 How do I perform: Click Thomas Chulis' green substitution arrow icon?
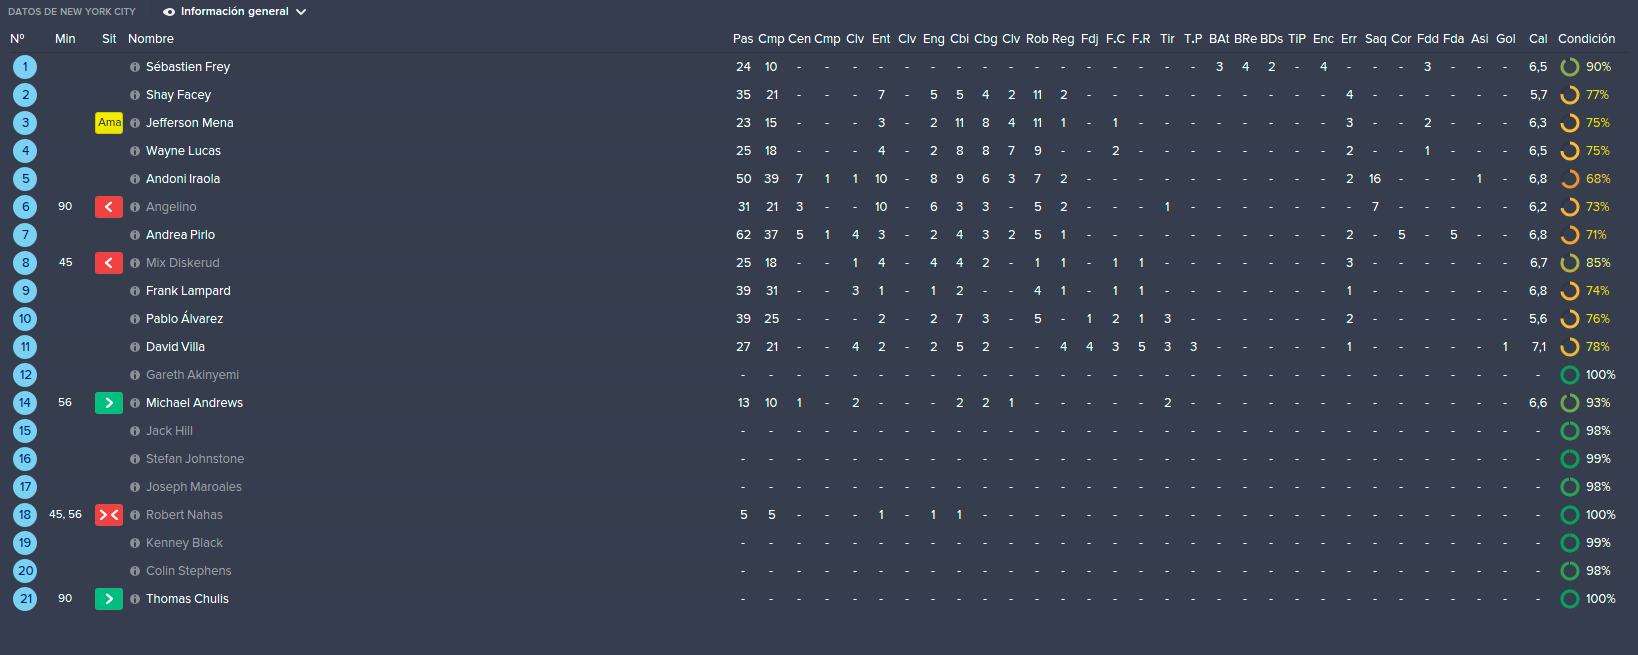109,599
